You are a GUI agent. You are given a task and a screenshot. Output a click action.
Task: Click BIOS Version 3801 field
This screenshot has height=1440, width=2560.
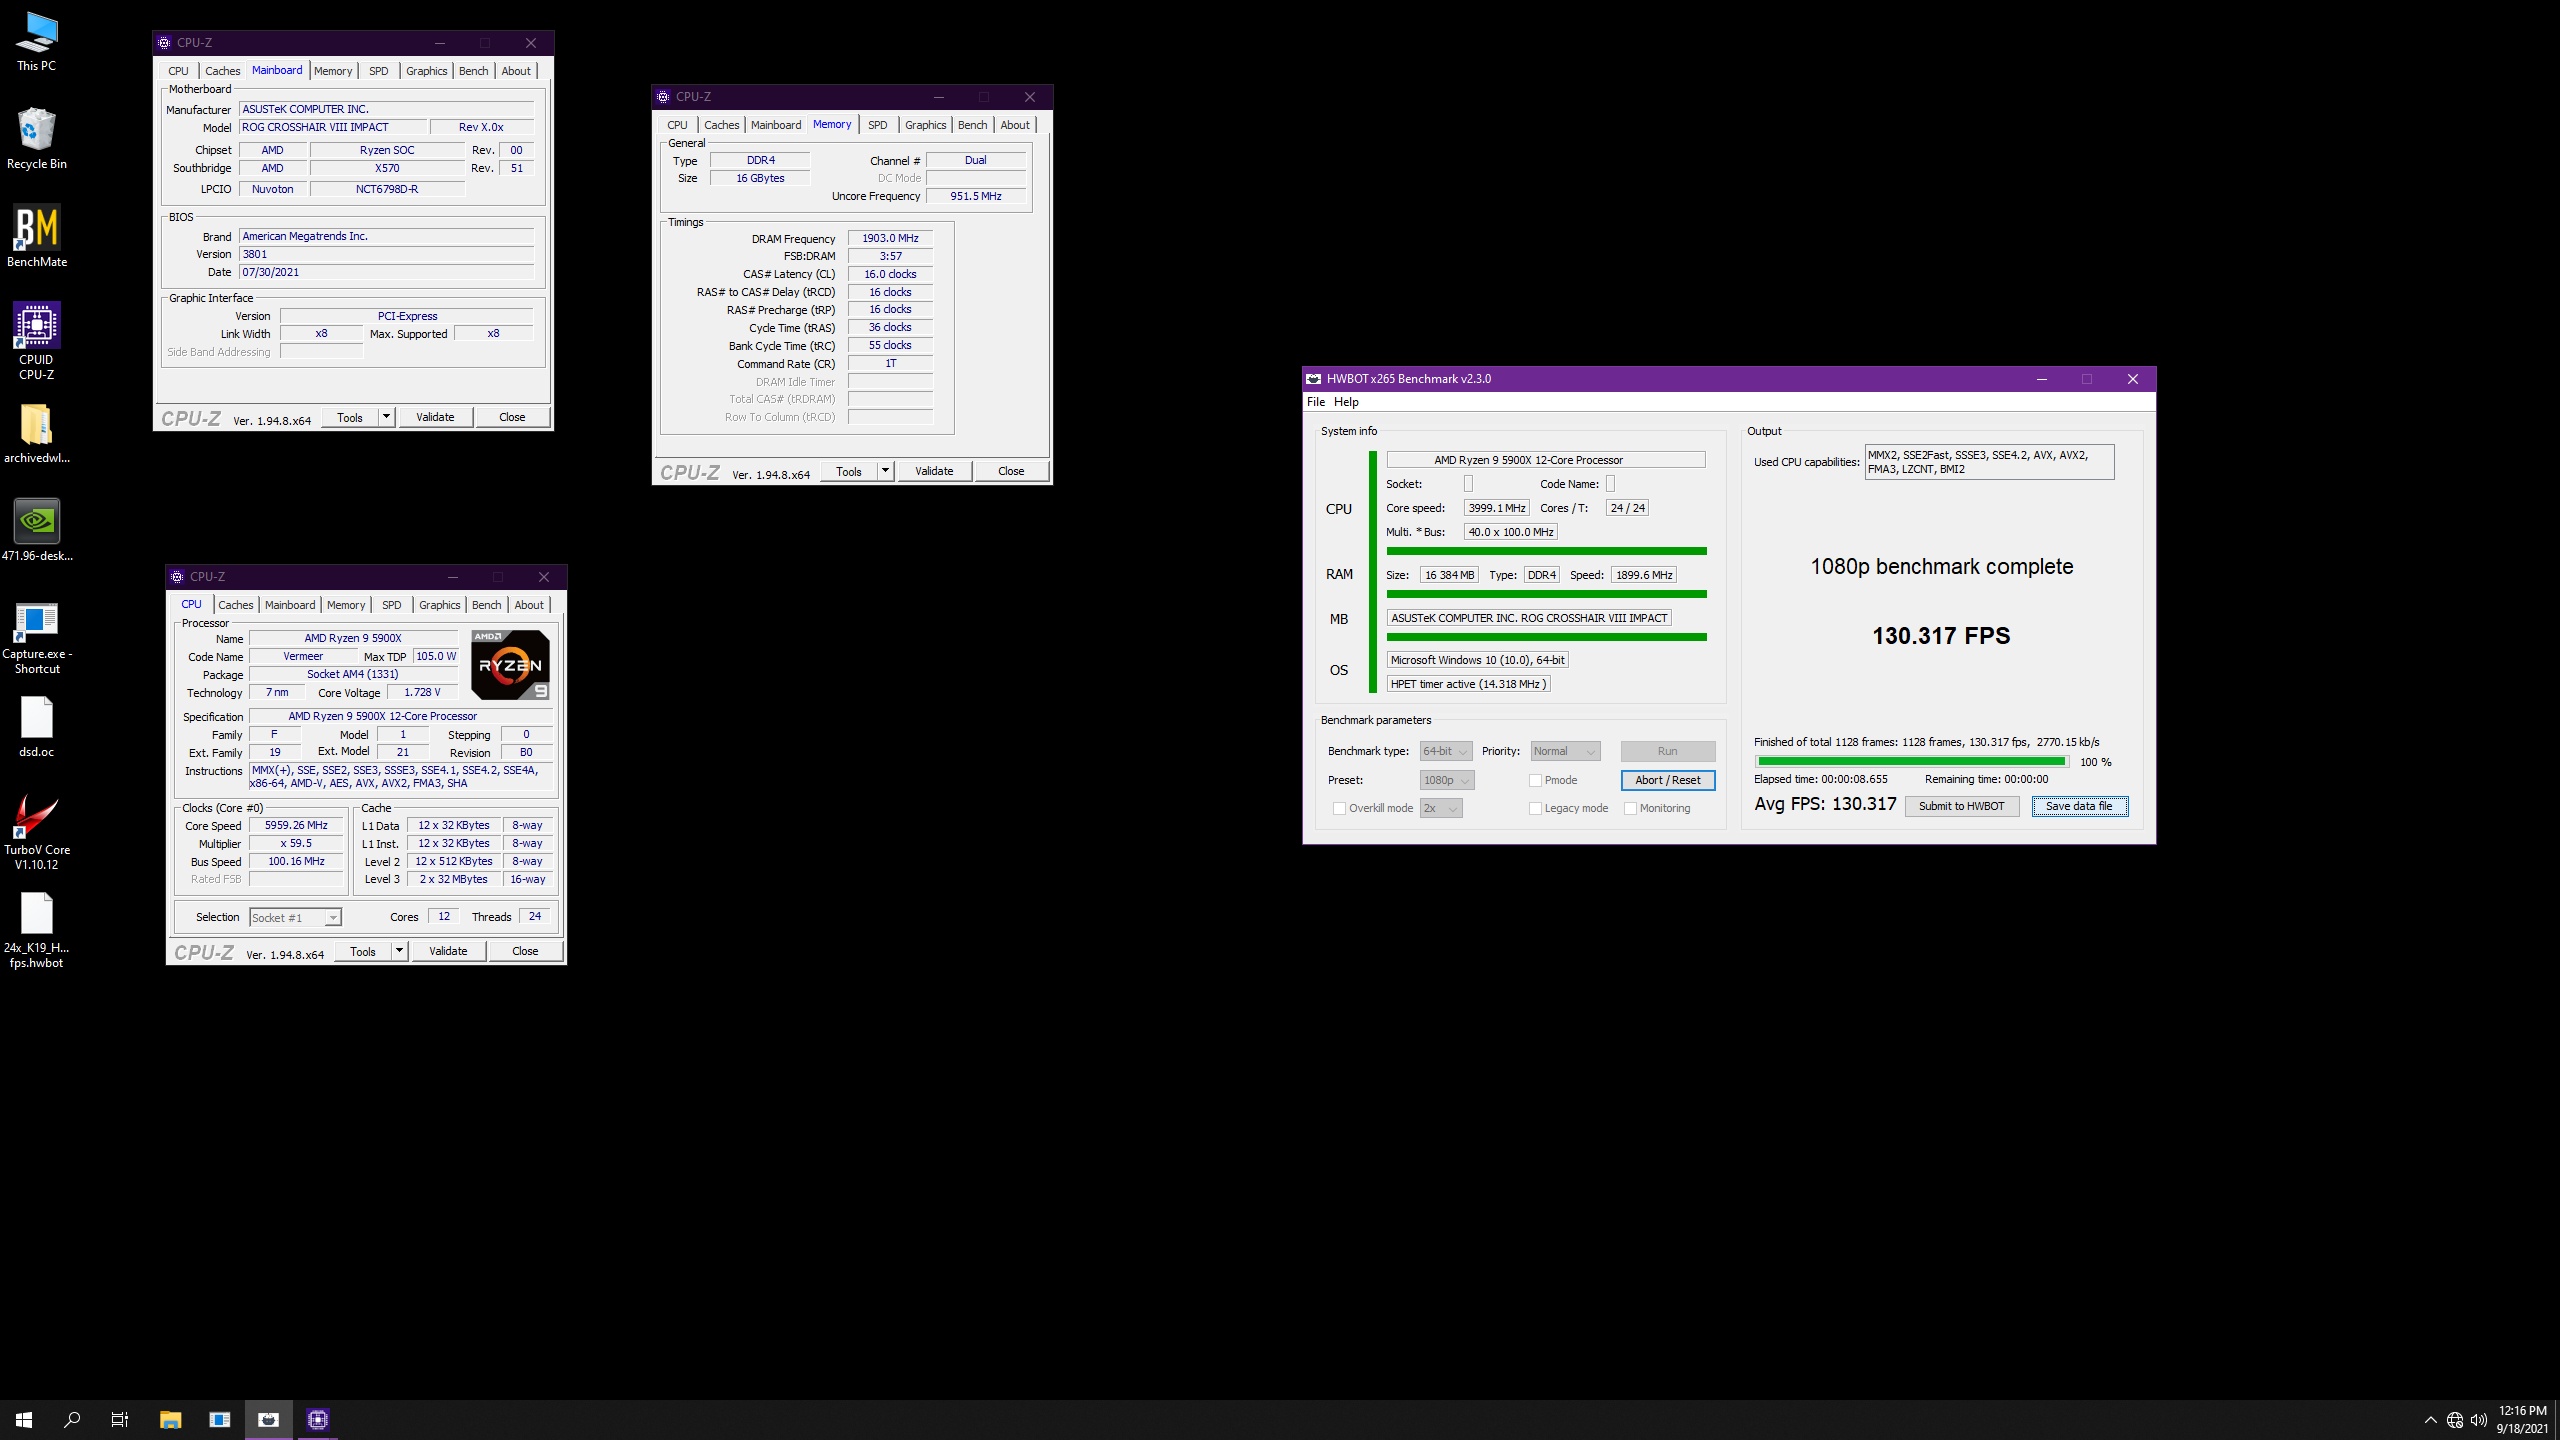386,254
